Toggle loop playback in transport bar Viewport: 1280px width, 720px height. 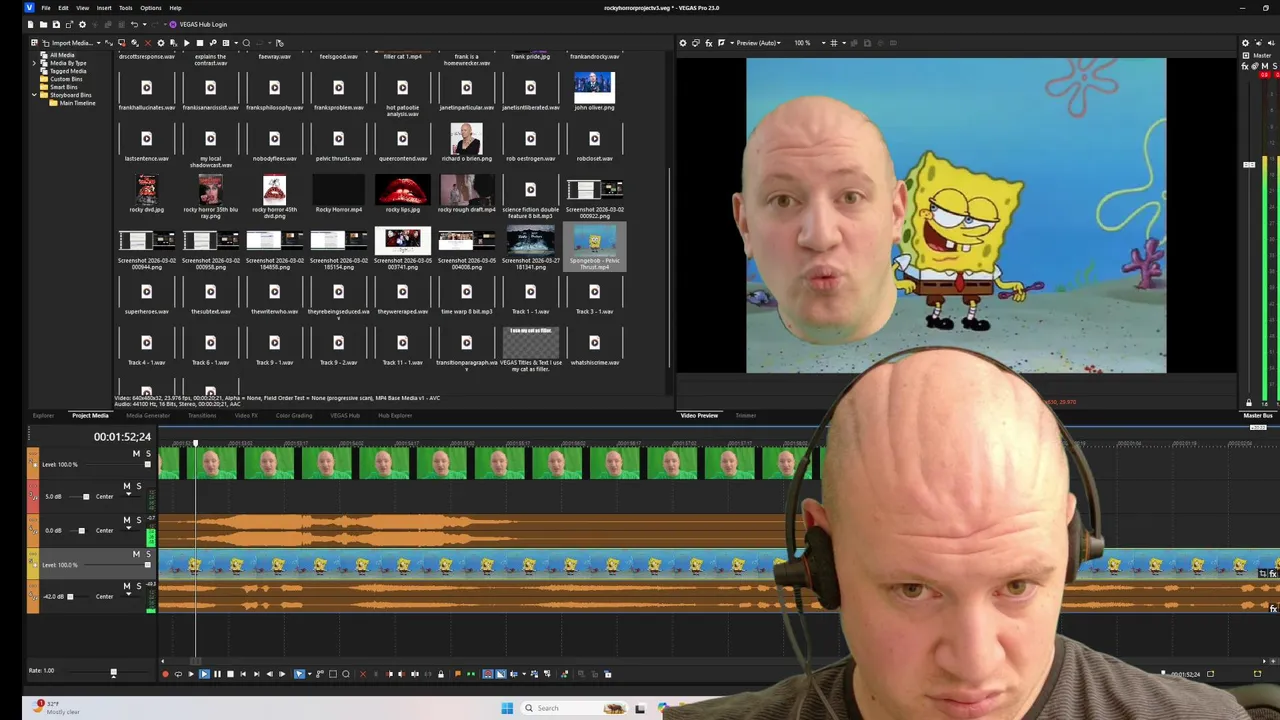(179, 674)
